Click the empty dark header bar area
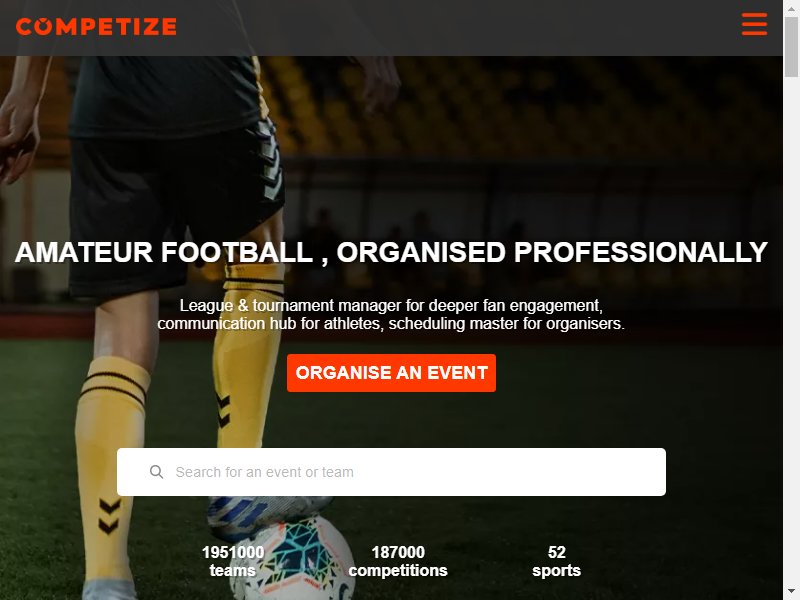The width and height of the screenshot is (800, 600). point(459,28)
